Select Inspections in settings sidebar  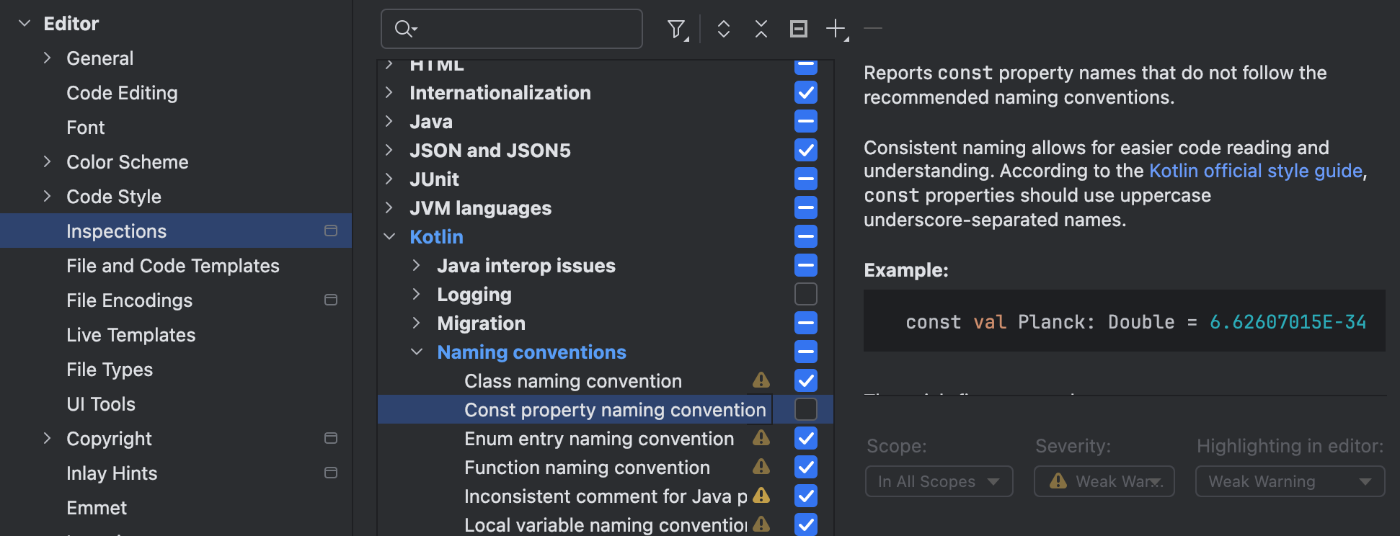click(176, 231)
